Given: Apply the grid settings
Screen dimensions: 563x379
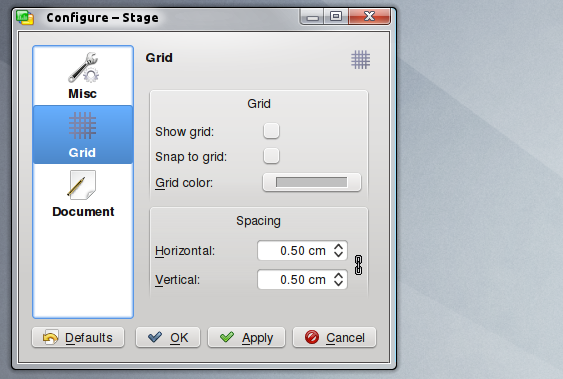Looking at the screenshot, I should [246, 338].
